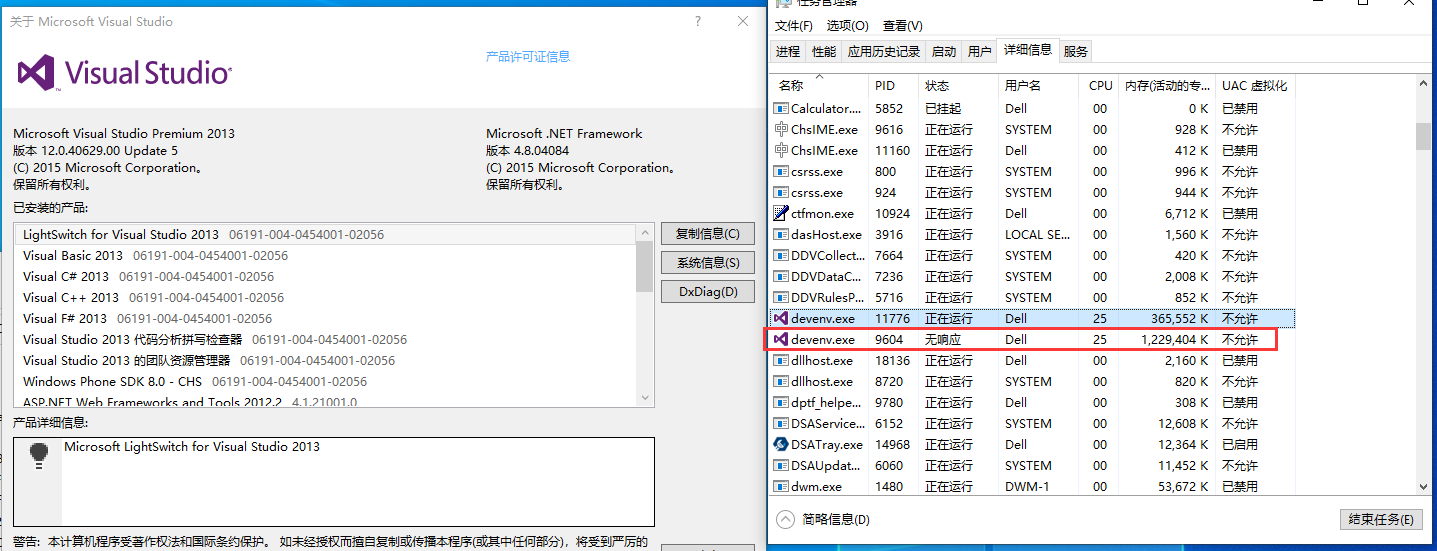Click the DSAUpdat process icon
Screen dimensions: 1437x551
pyautogui.click(x=781, y=465)
